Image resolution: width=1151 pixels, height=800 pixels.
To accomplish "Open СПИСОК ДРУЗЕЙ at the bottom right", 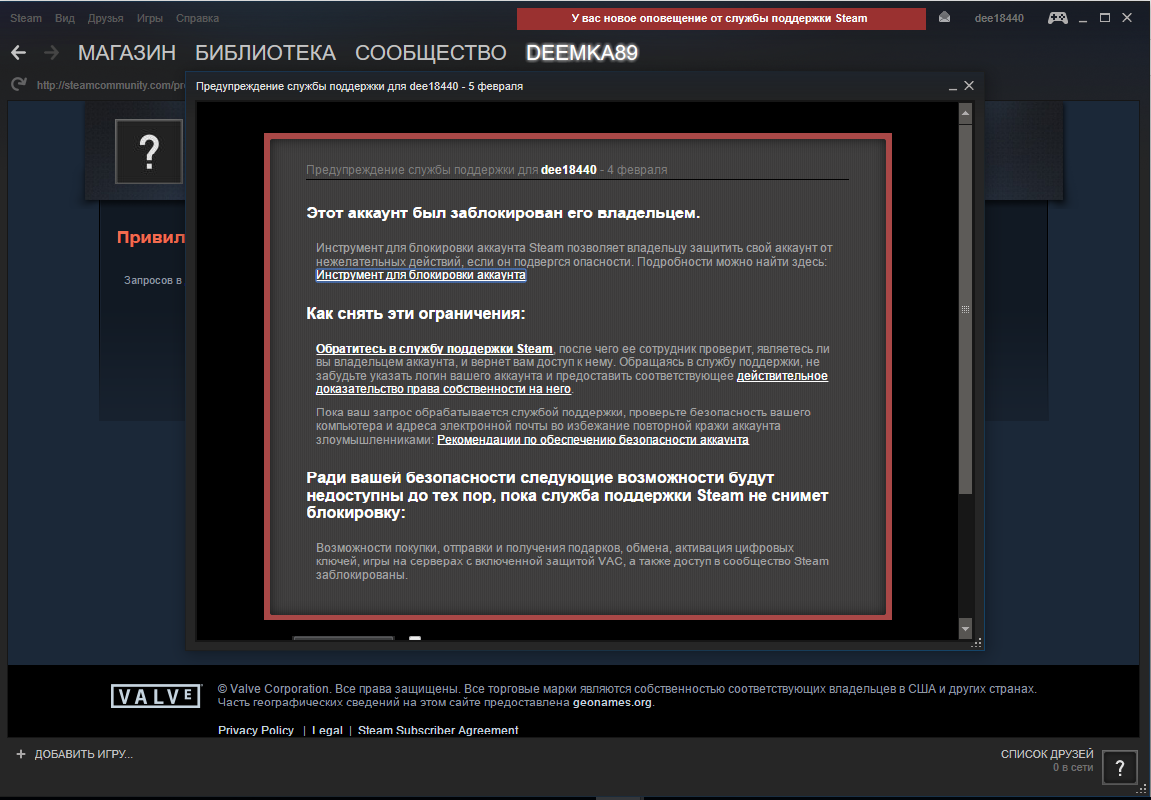I will click(1047, 754).
